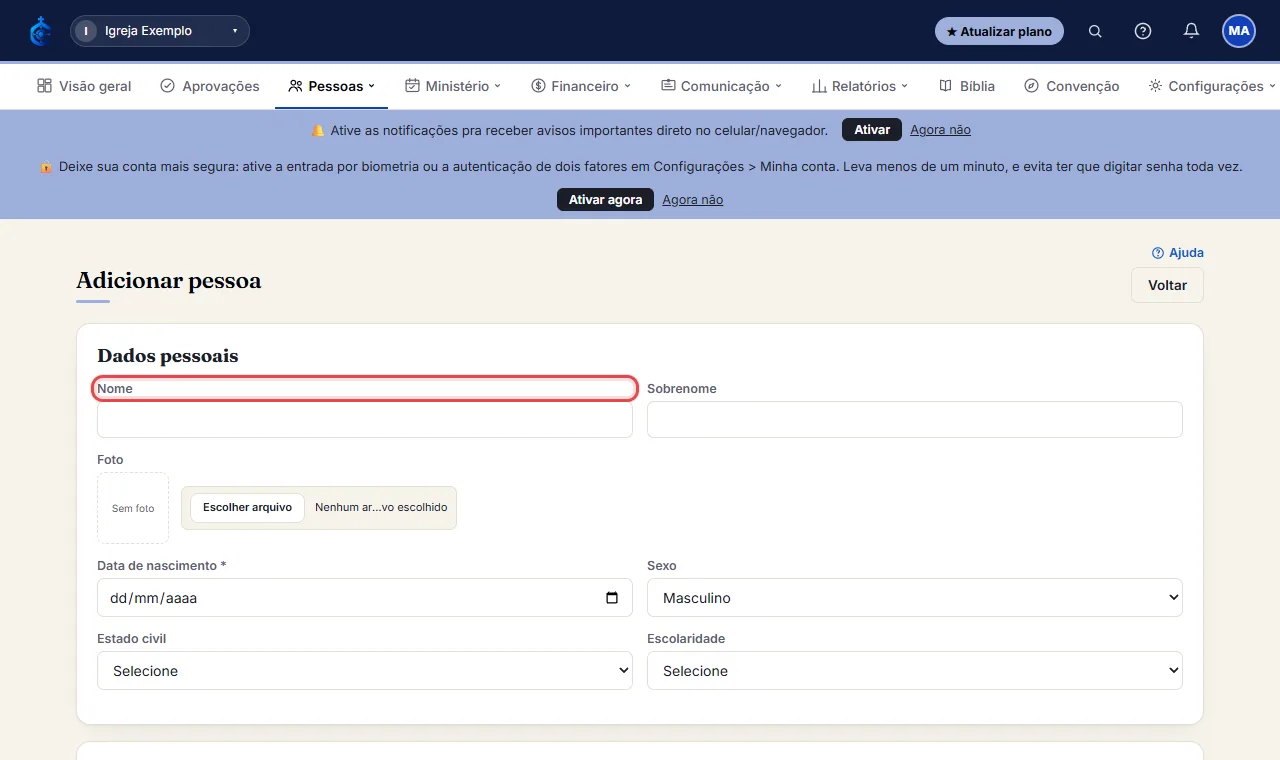Screen dimensions: 1280x760
Task: Click Ativar for notifications
Action: click(x=872, y=130)
